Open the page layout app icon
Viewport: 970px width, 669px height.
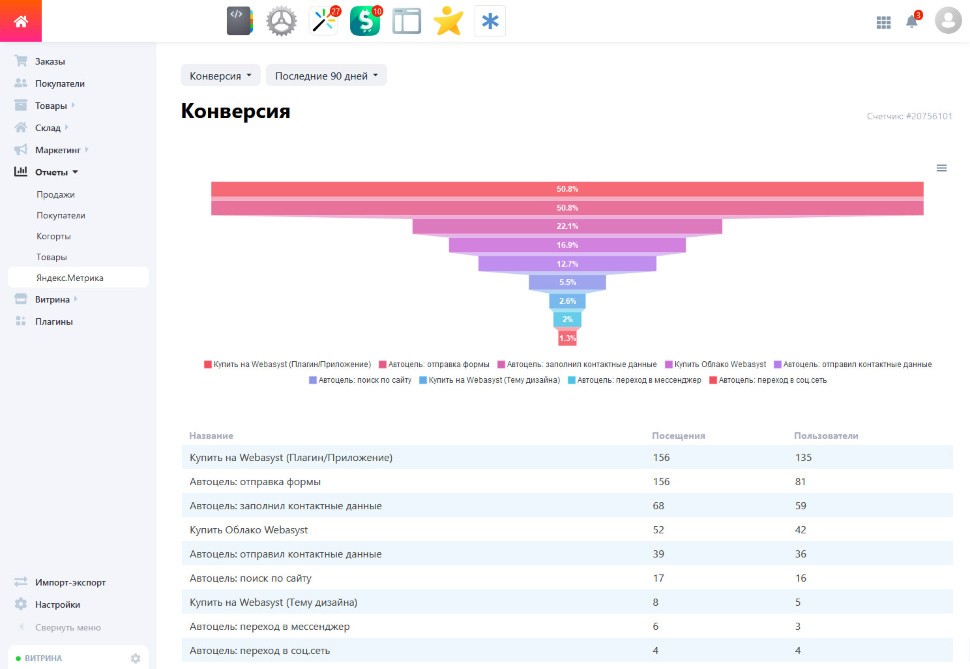pyautogui.click(x=406, y=21)
